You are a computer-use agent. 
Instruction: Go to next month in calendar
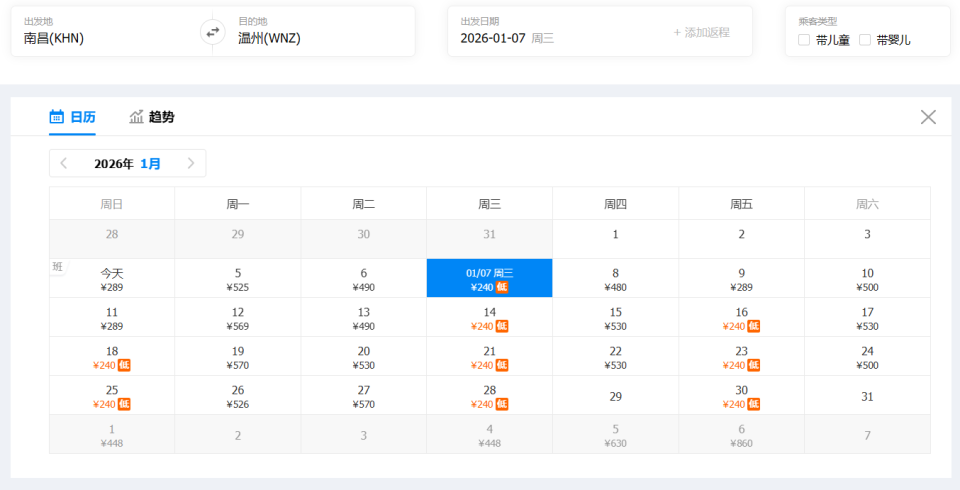click(x=191, y=163)
